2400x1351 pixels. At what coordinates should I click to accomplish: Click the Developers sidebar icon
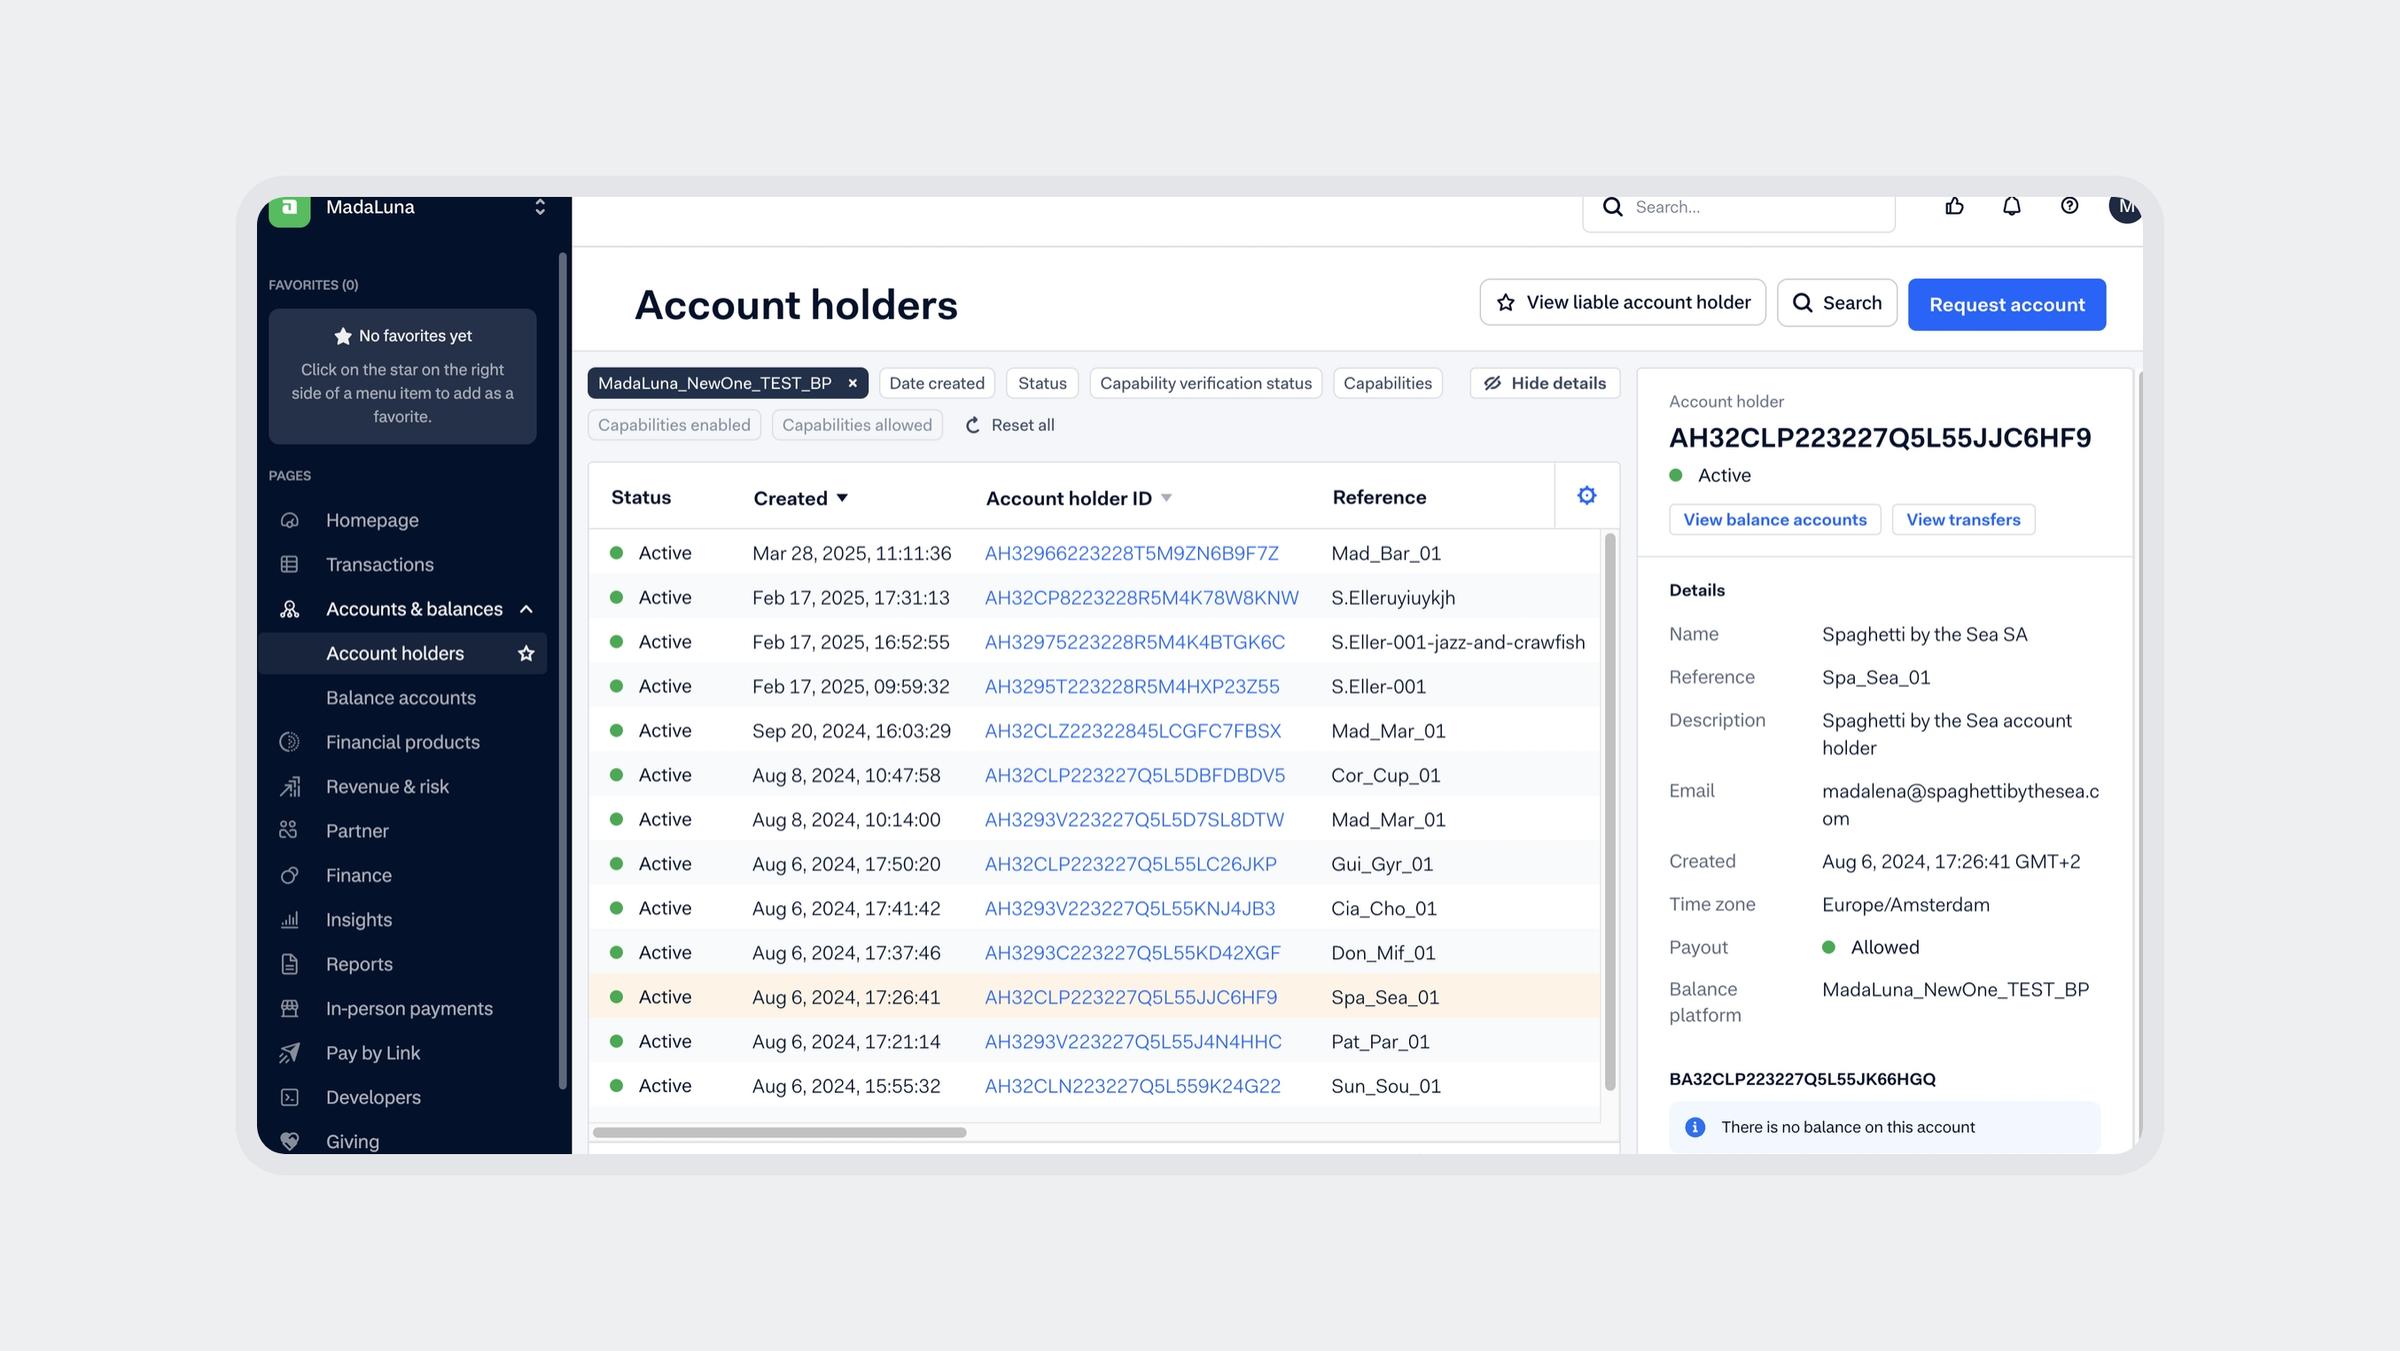(290, 1097)
